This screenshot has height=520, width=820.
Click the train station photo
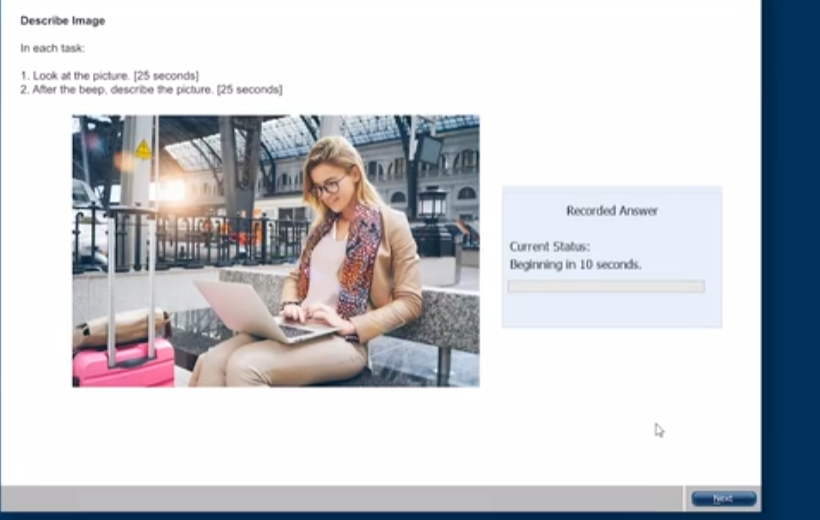pos(275,250)
